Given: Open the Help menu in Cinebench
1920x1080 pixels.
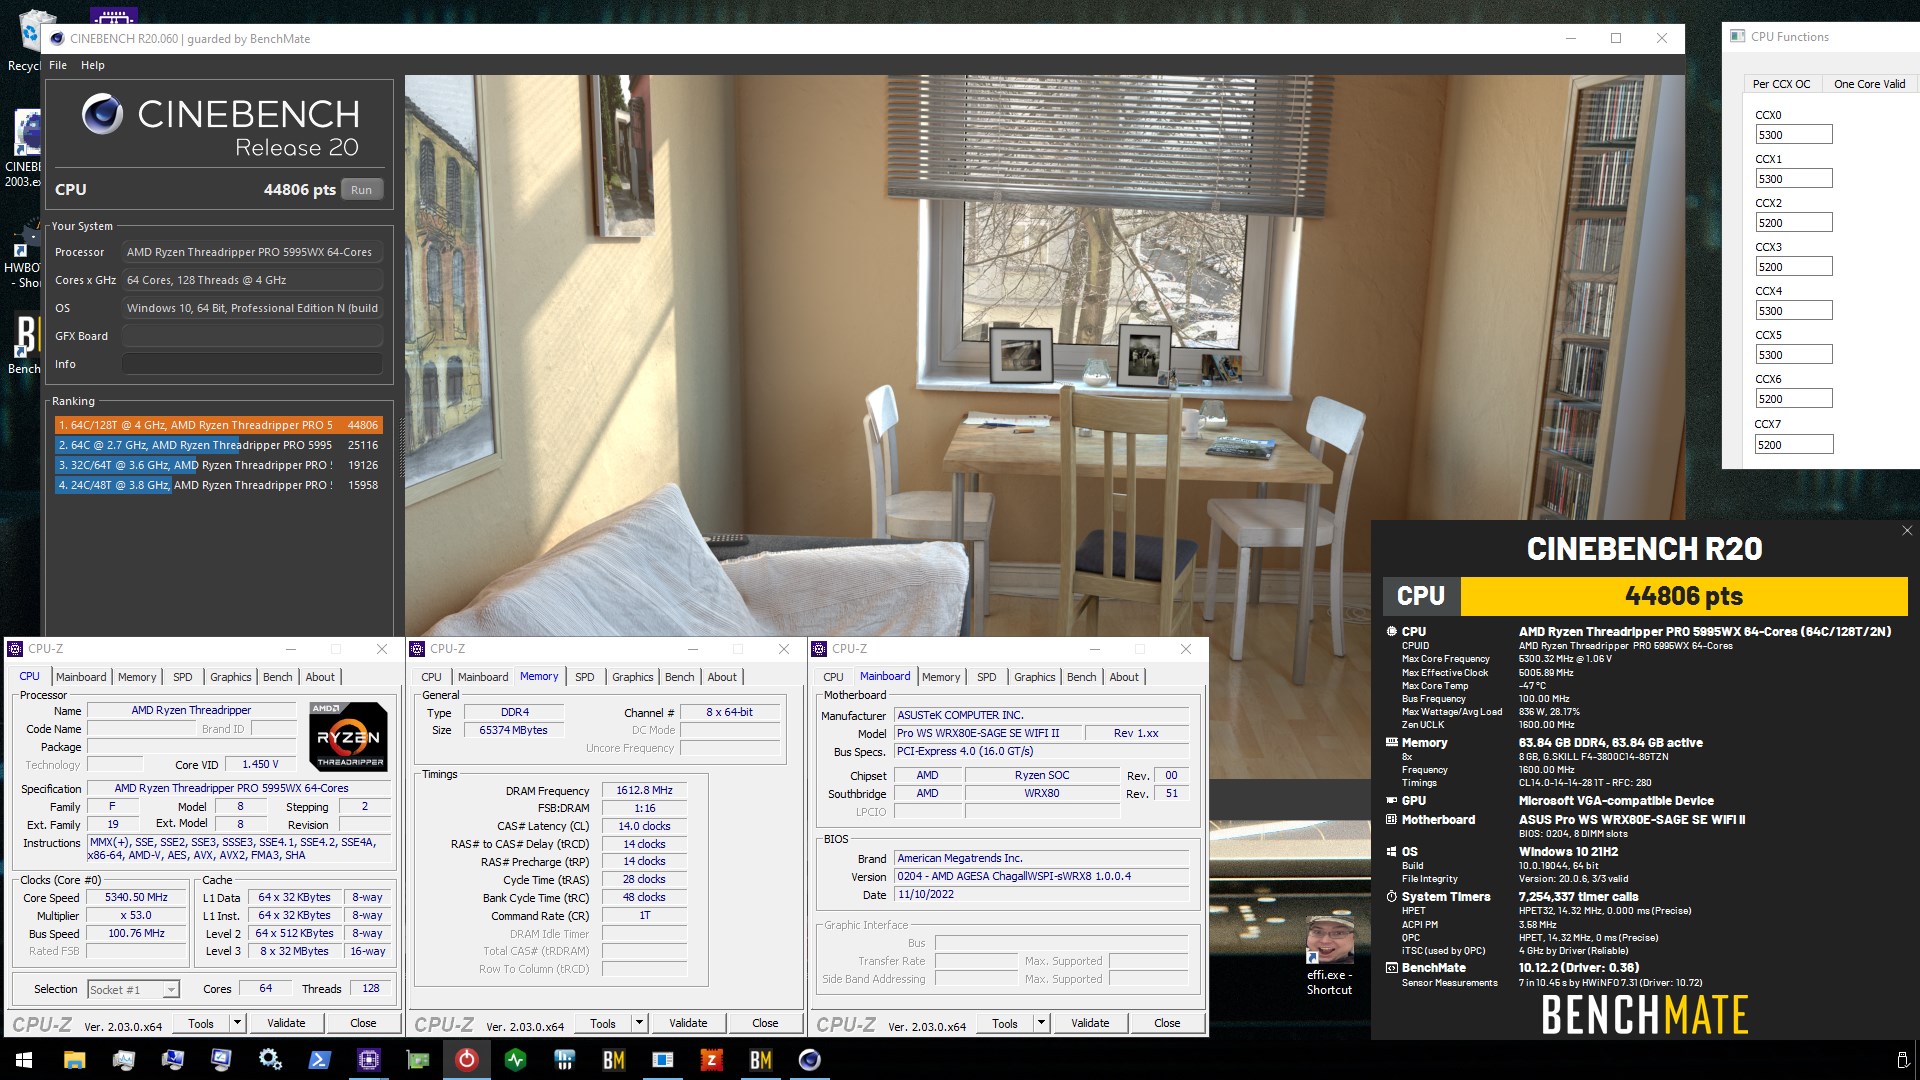Looking at the screenshot, I should (93, 65).
